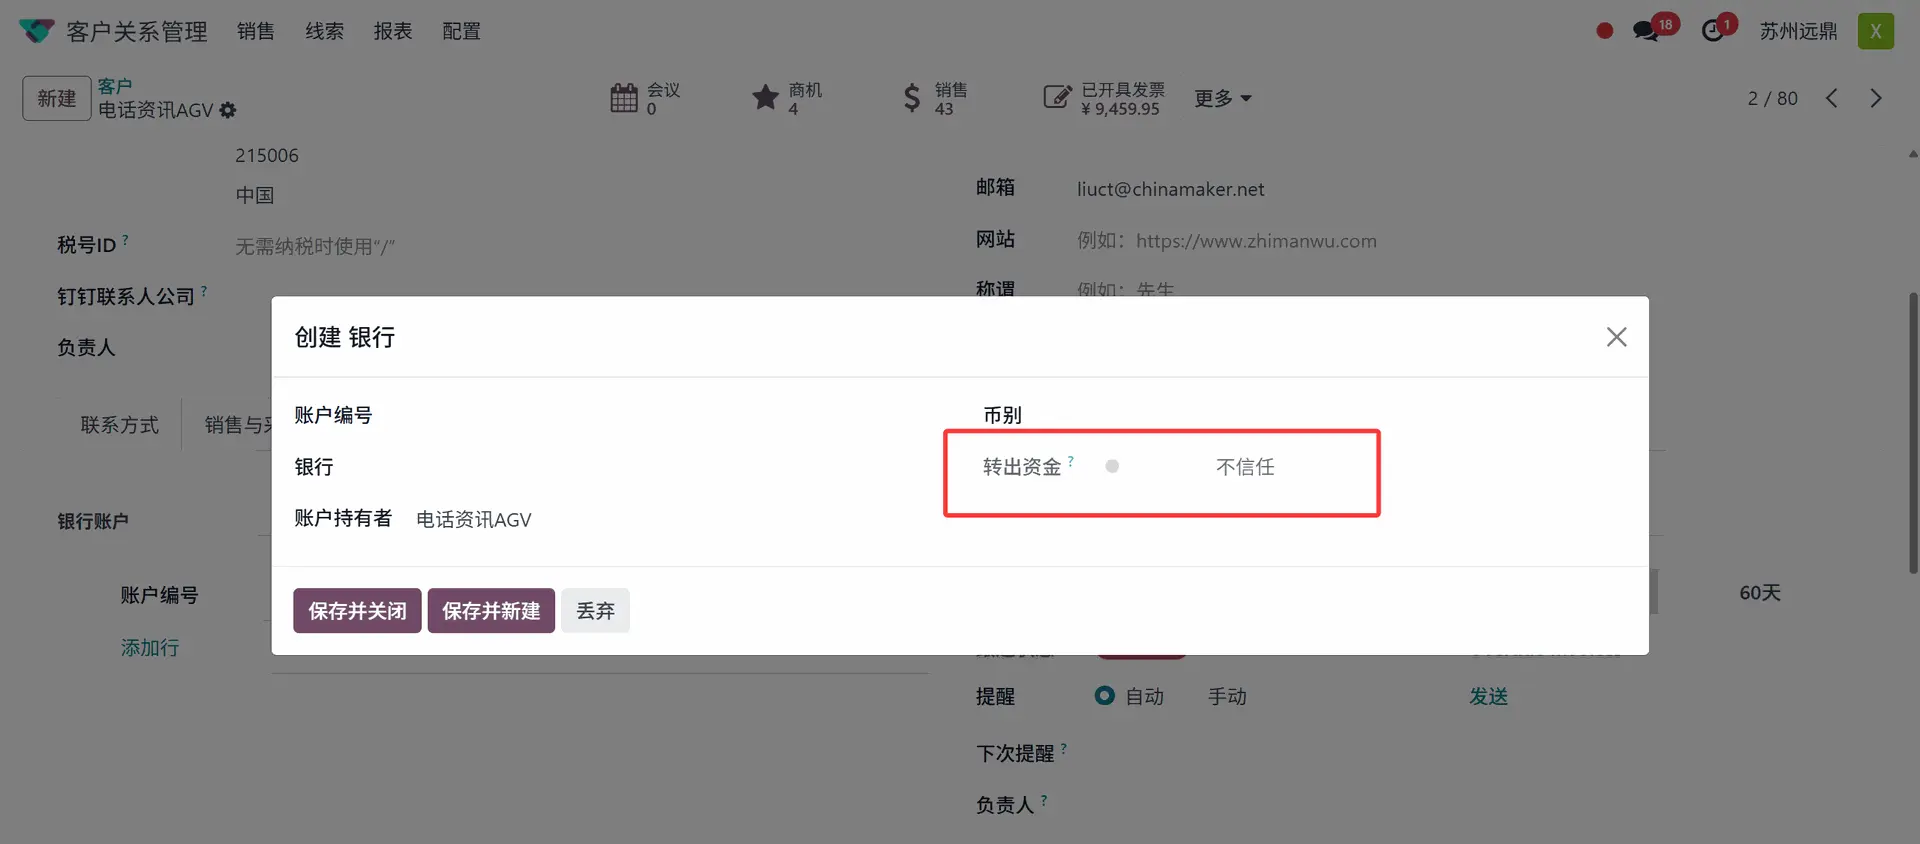The height and width of the screenshot is (844, 1920).
Task: Click the CRM app logo icon
Action: coord(37,31)
